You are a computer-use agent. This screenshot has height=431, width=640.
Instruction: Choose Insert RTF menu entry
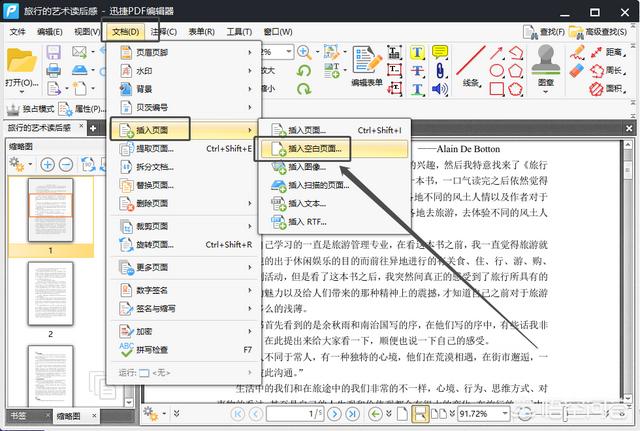point(334,222)
